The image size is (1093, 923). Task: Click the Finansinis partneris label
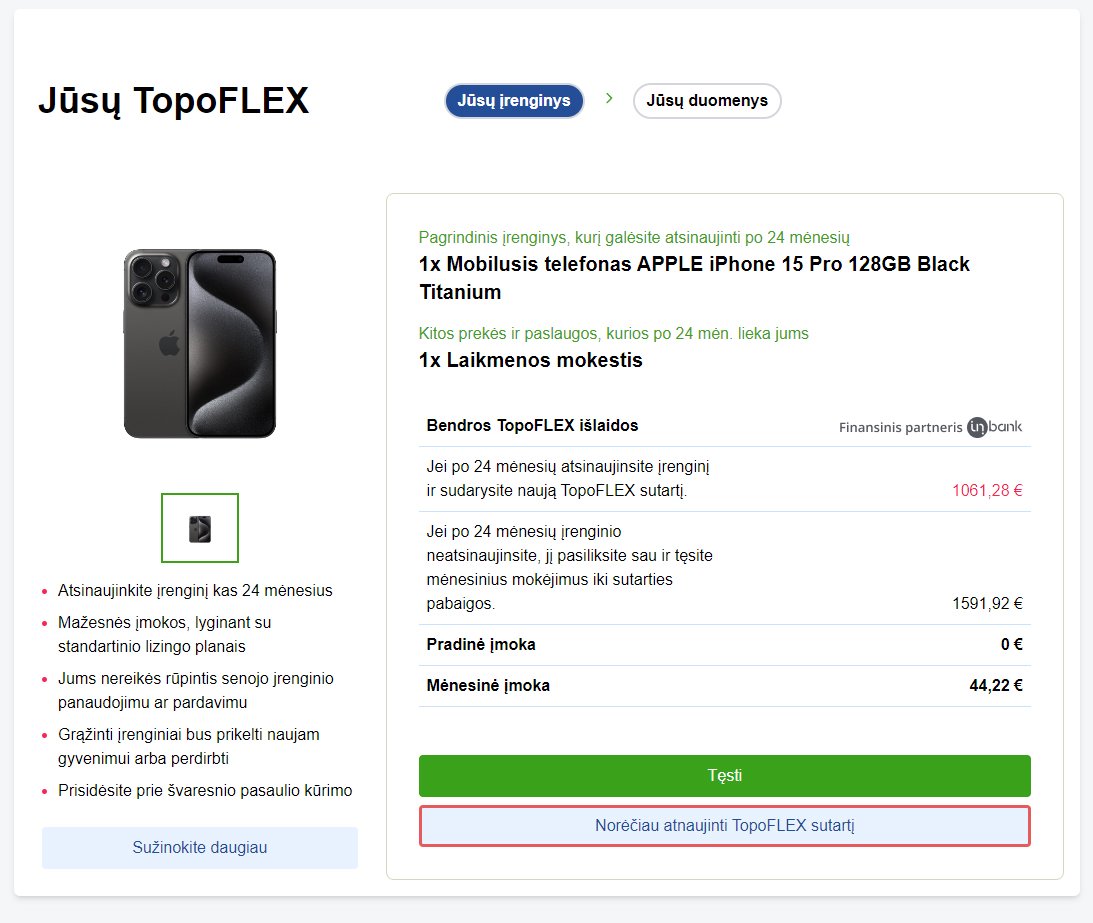tap(900, 427)
